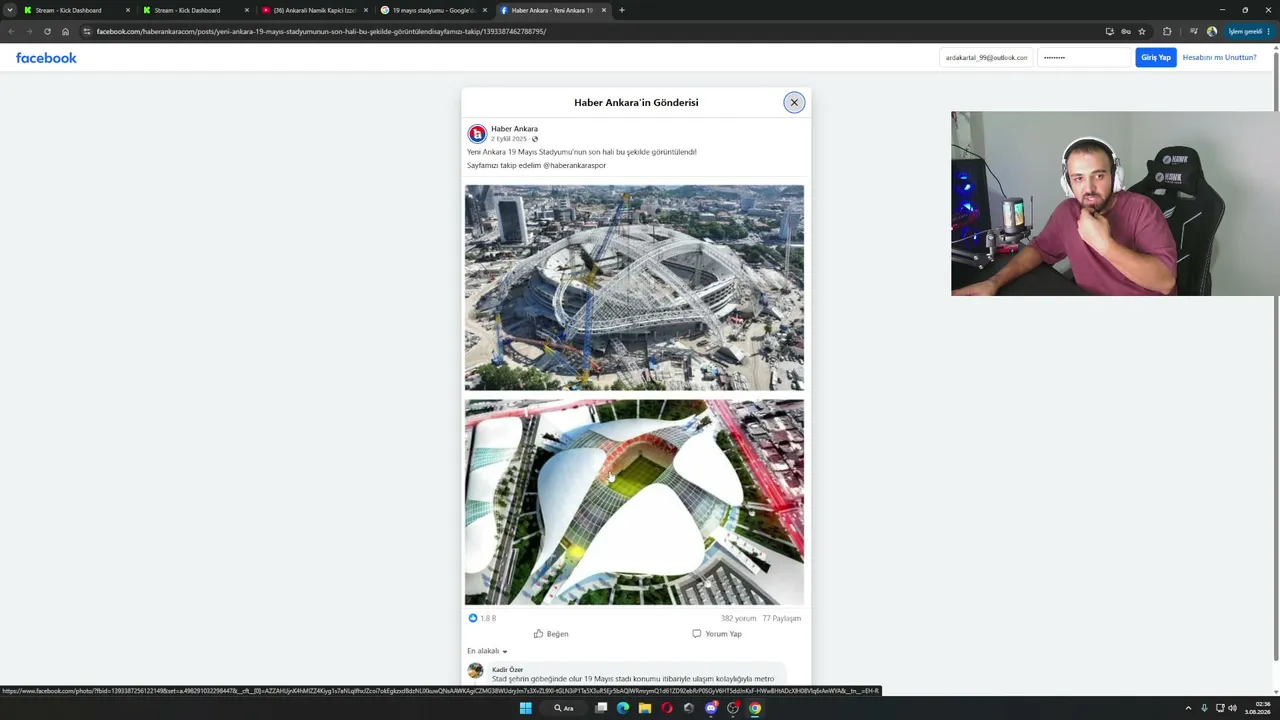Image resolution: width=1280 pixels, height=720 pixels.
Task: Expand the En alakalı comment sorting dropdown
Action: [x=487, y=651]
